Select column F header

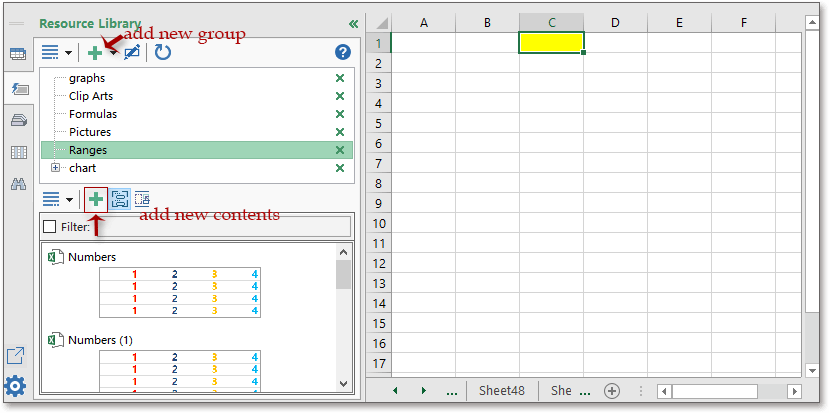click(743, 22)
